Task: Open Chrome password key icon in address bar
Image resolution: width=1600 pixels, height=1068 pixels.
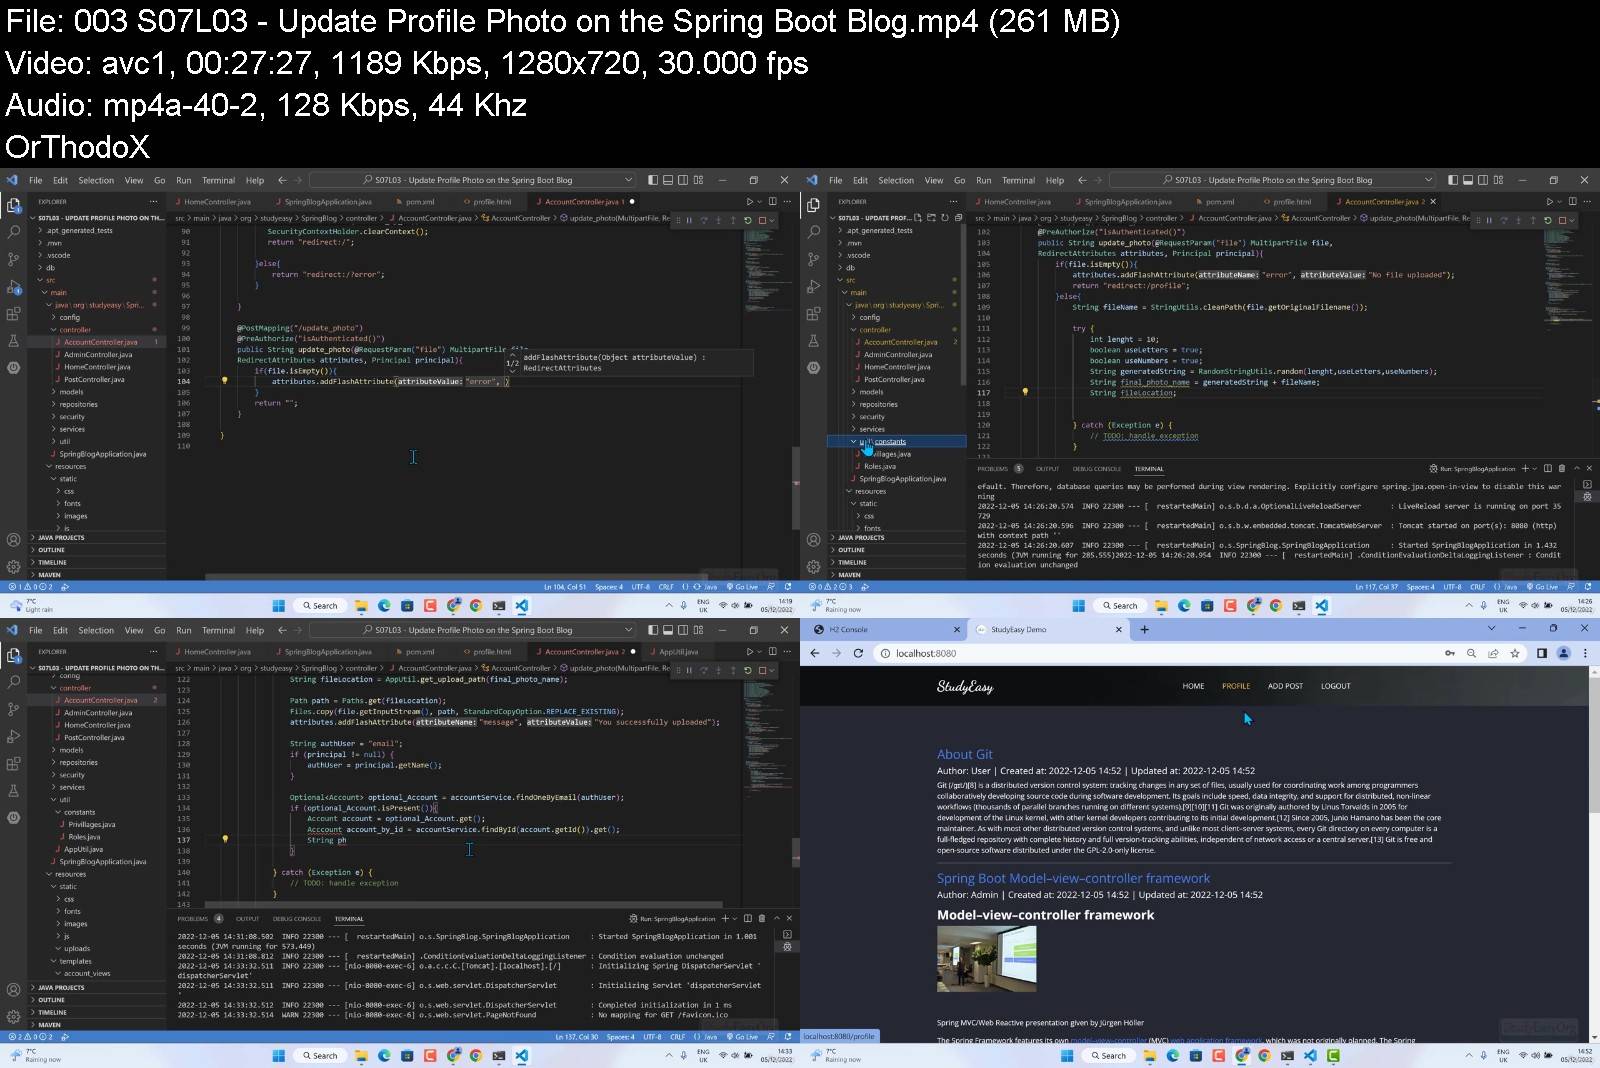Action: (x=1449, y=653)
